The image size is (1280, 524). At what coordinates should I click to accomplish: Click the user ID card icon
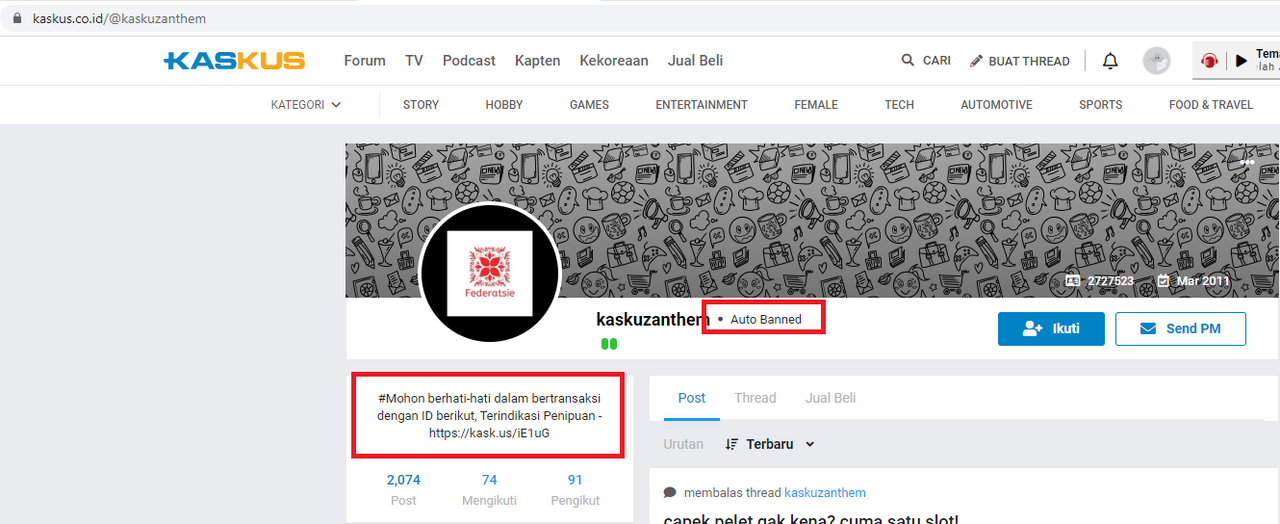tap(1073, 281)
